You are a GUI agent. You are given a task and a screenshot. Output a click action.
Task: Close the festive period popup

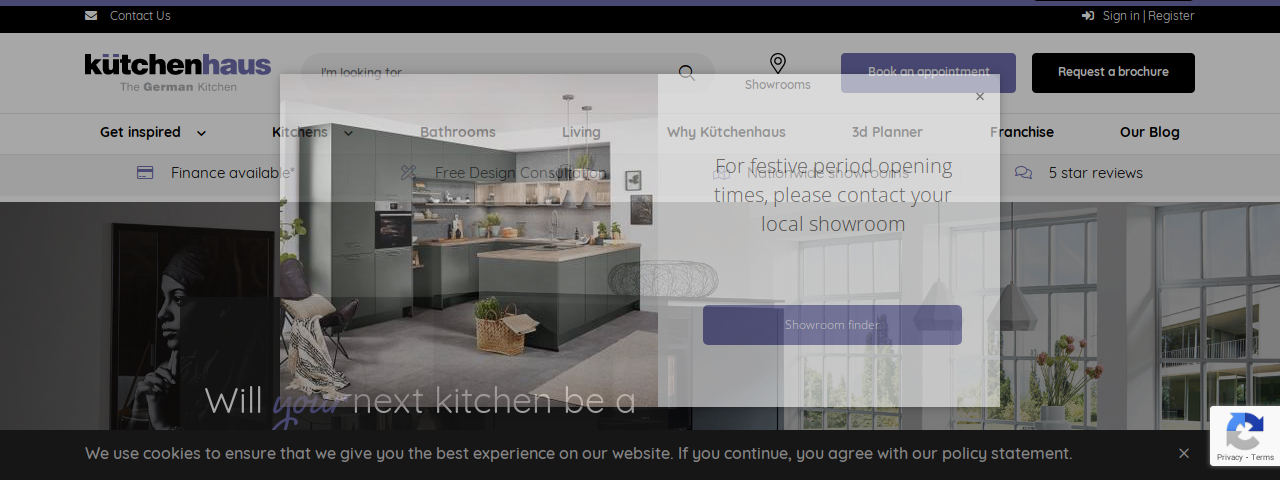tap(980, 97)
